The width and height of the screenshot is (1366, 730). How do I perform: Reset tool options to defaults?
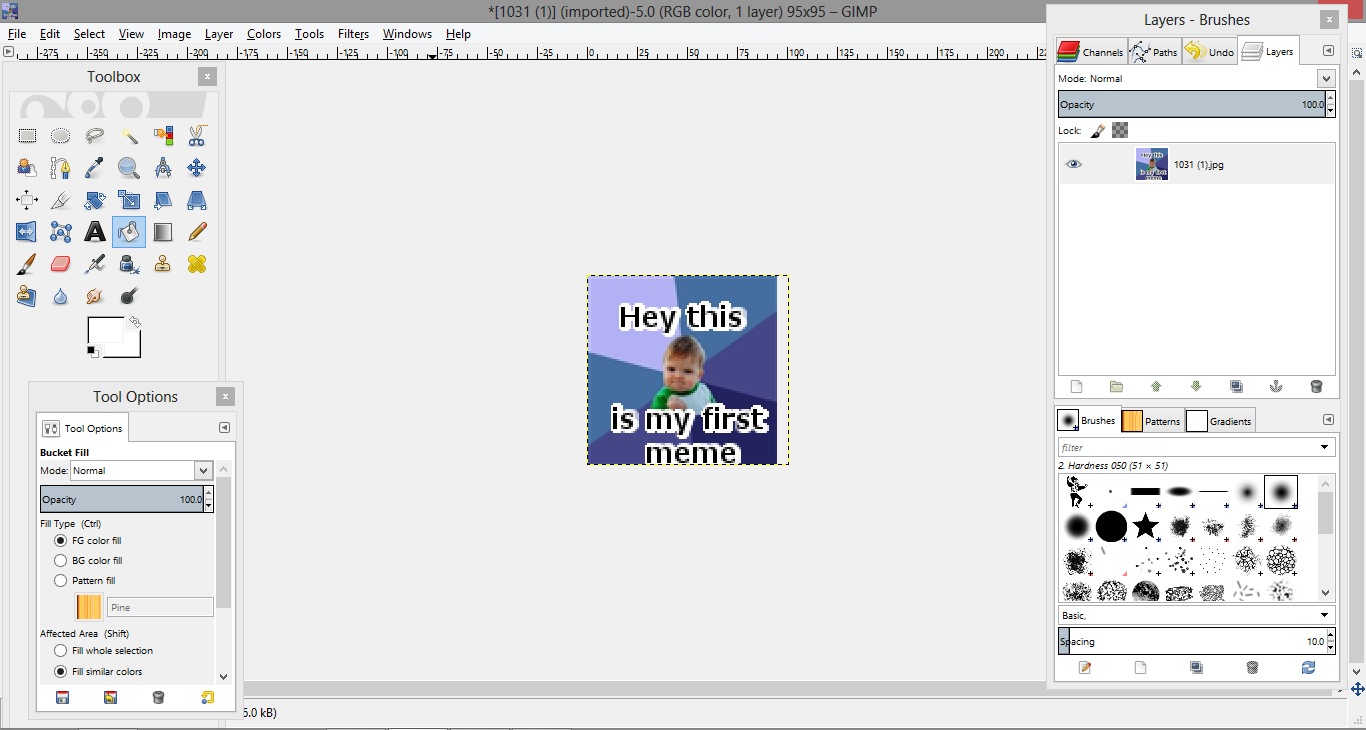207,697
